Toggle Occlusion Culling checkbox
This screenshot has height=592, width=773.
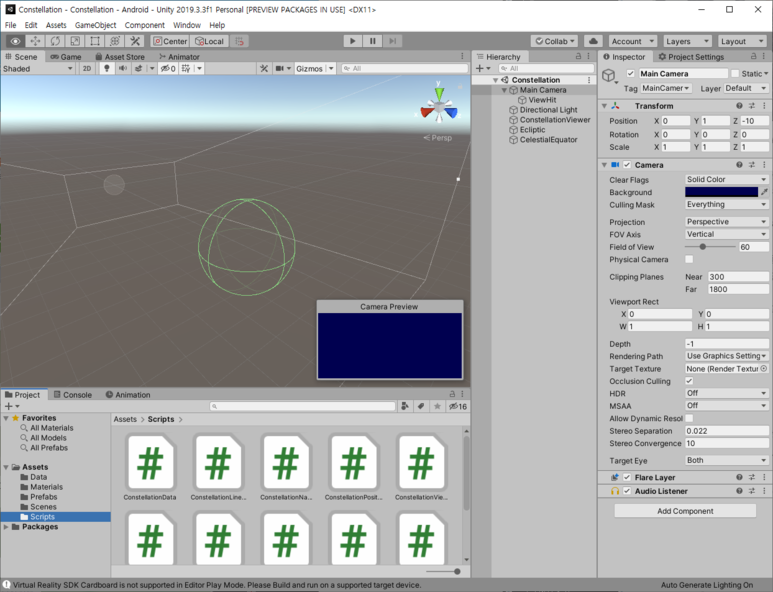click(x=689, y=381)
